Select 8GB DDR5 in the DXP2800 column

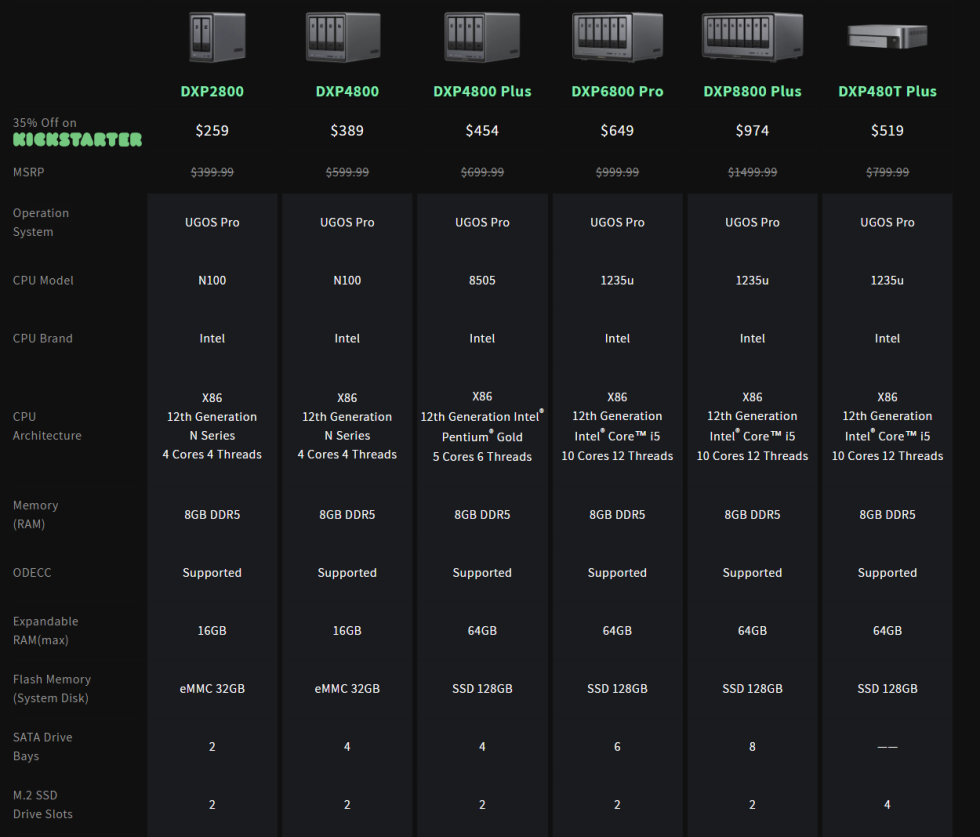pyautogui.click(x=212, y=514)
